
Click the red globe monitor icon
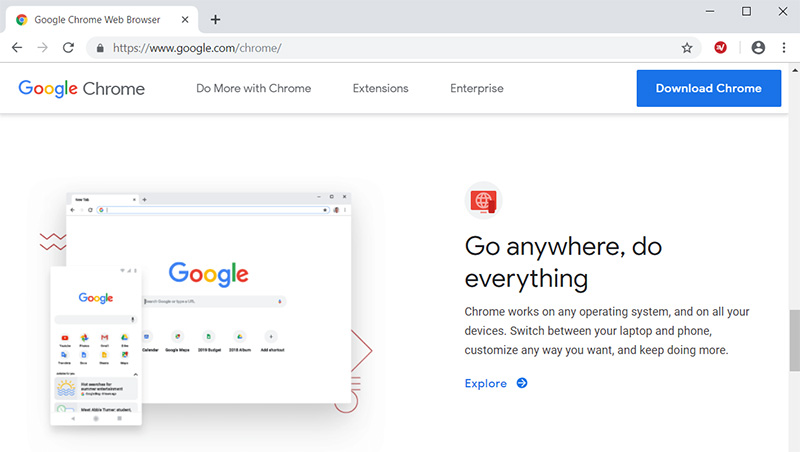(x=483, y=200)
